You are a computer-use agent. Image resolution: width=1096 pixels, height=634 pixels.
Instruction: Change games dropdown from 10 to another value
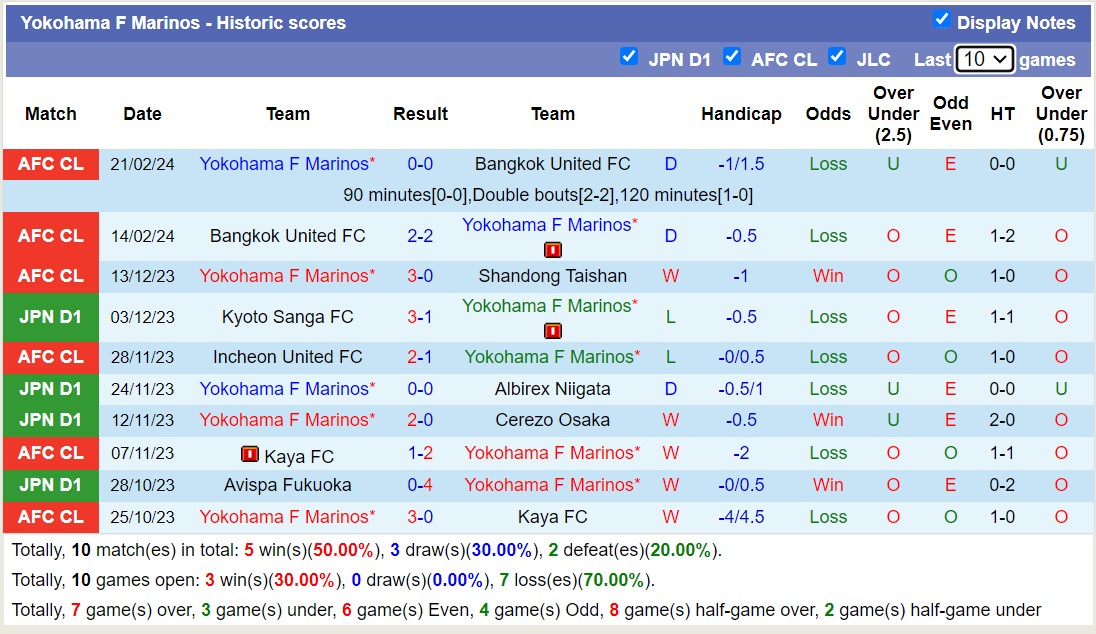coord(984,59)
